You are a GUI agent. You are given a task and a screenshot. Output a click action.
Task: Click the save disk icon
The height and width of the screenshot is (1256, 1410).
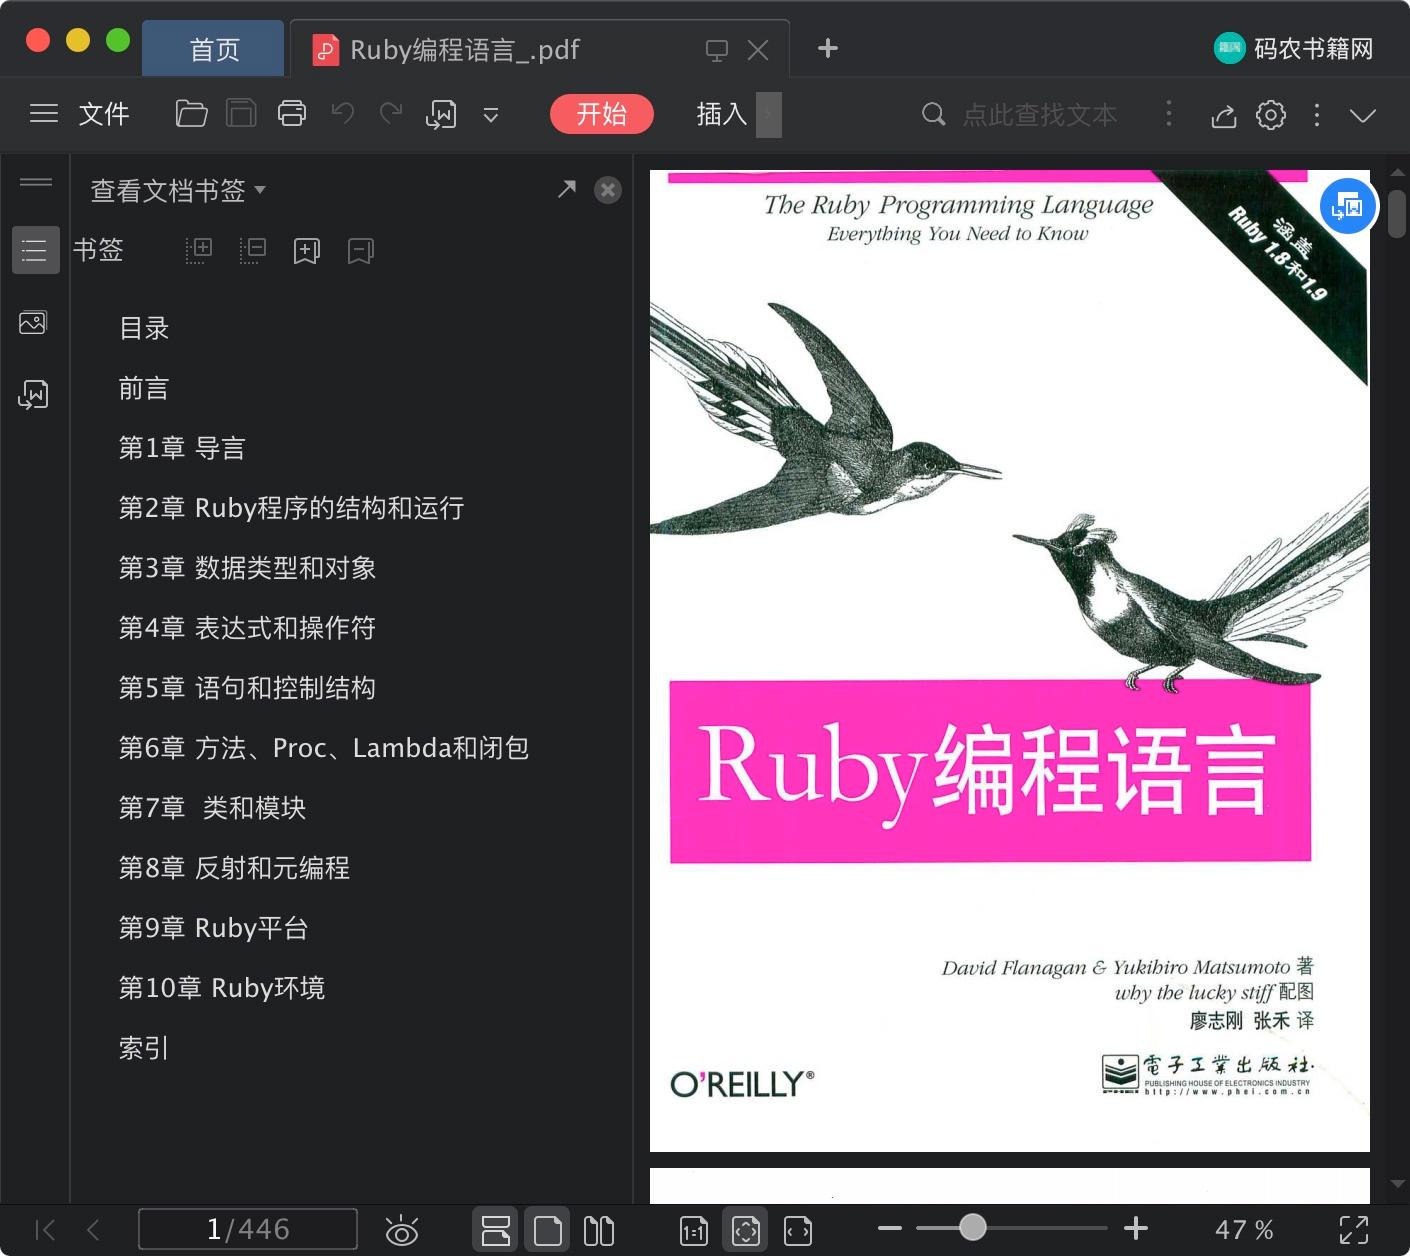tap(241, 114)
